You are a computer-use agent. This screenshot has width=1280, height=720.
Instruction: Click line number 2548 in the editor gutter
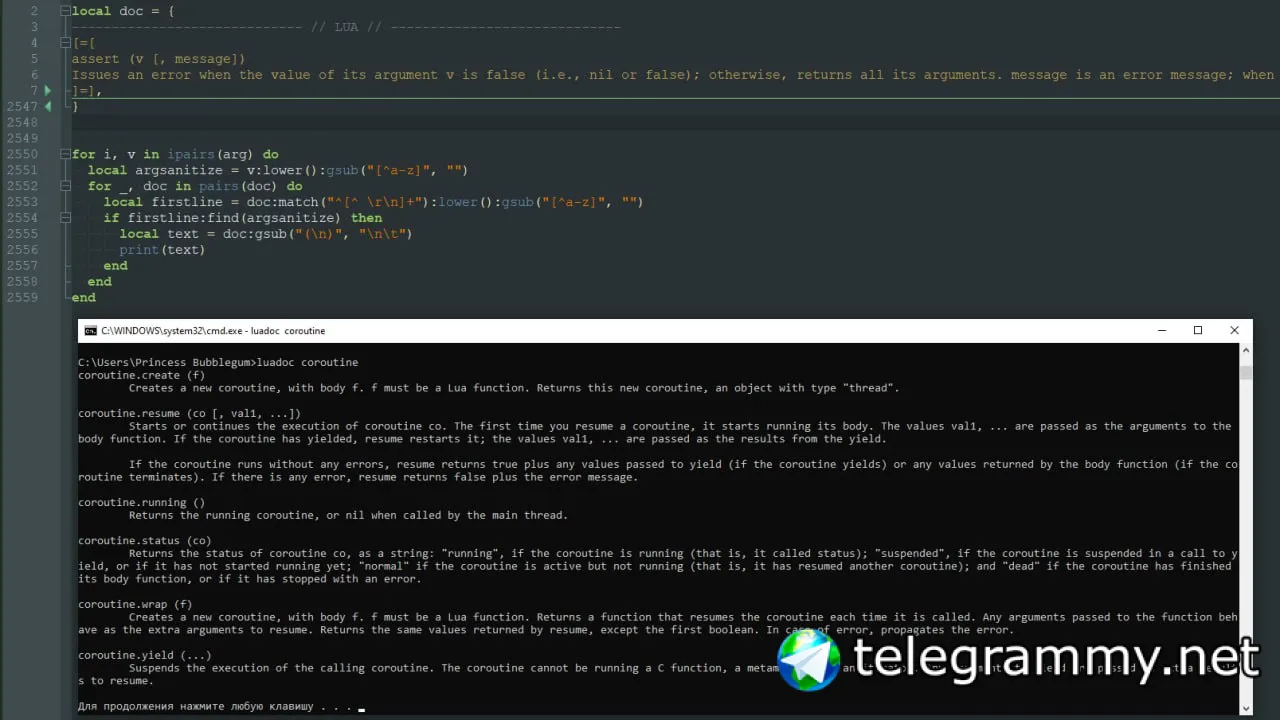[22, 122]
